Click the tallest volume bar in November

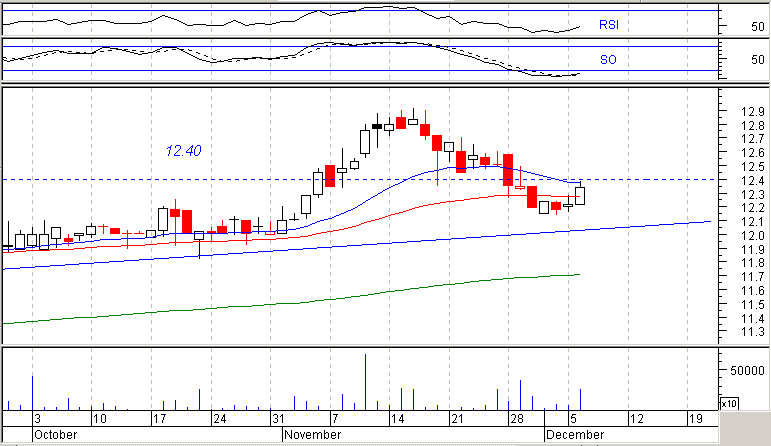[365, 382]
